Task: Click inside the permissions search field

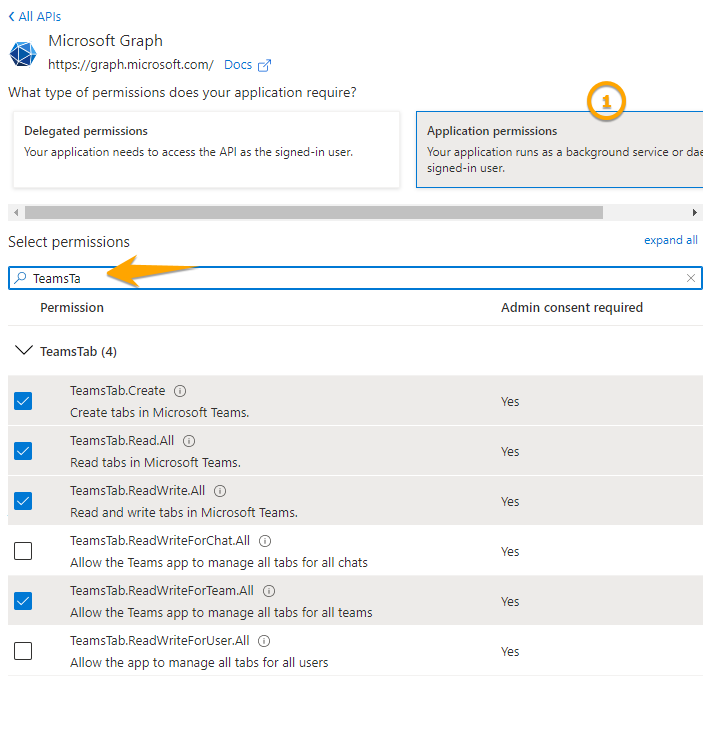Action: click(x=350, y=278)
